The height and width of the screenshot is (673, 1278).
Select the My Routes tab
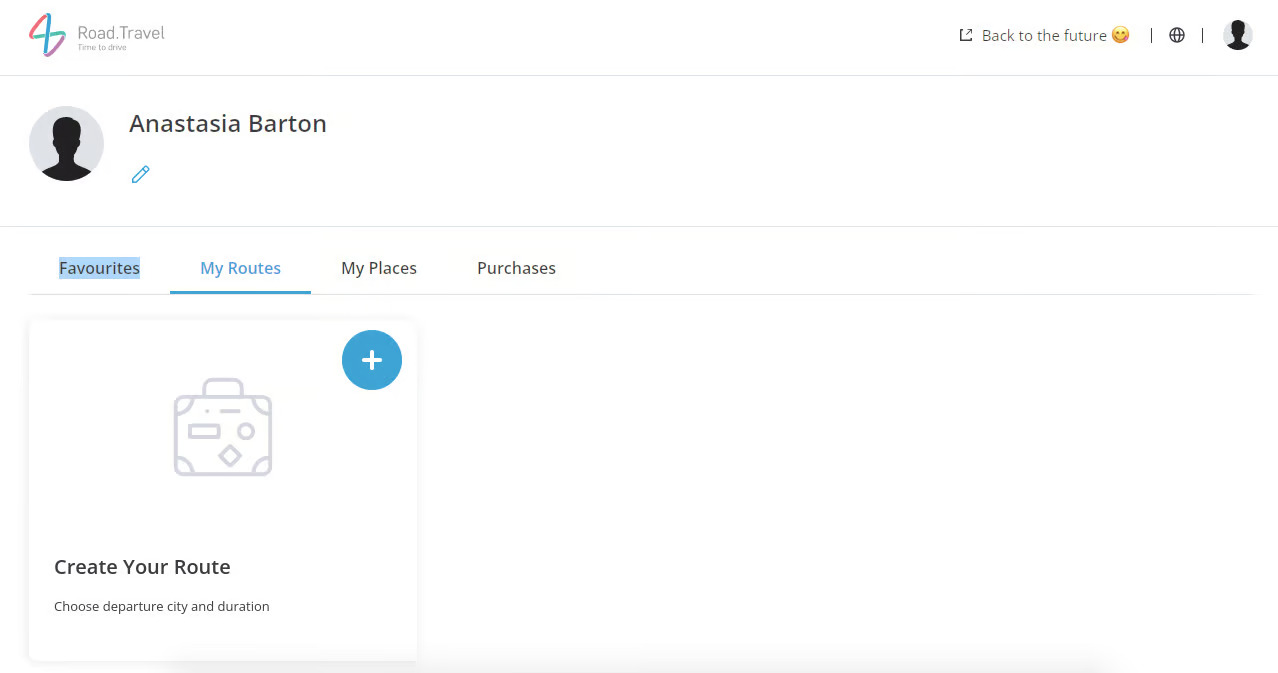pos(240,268)
